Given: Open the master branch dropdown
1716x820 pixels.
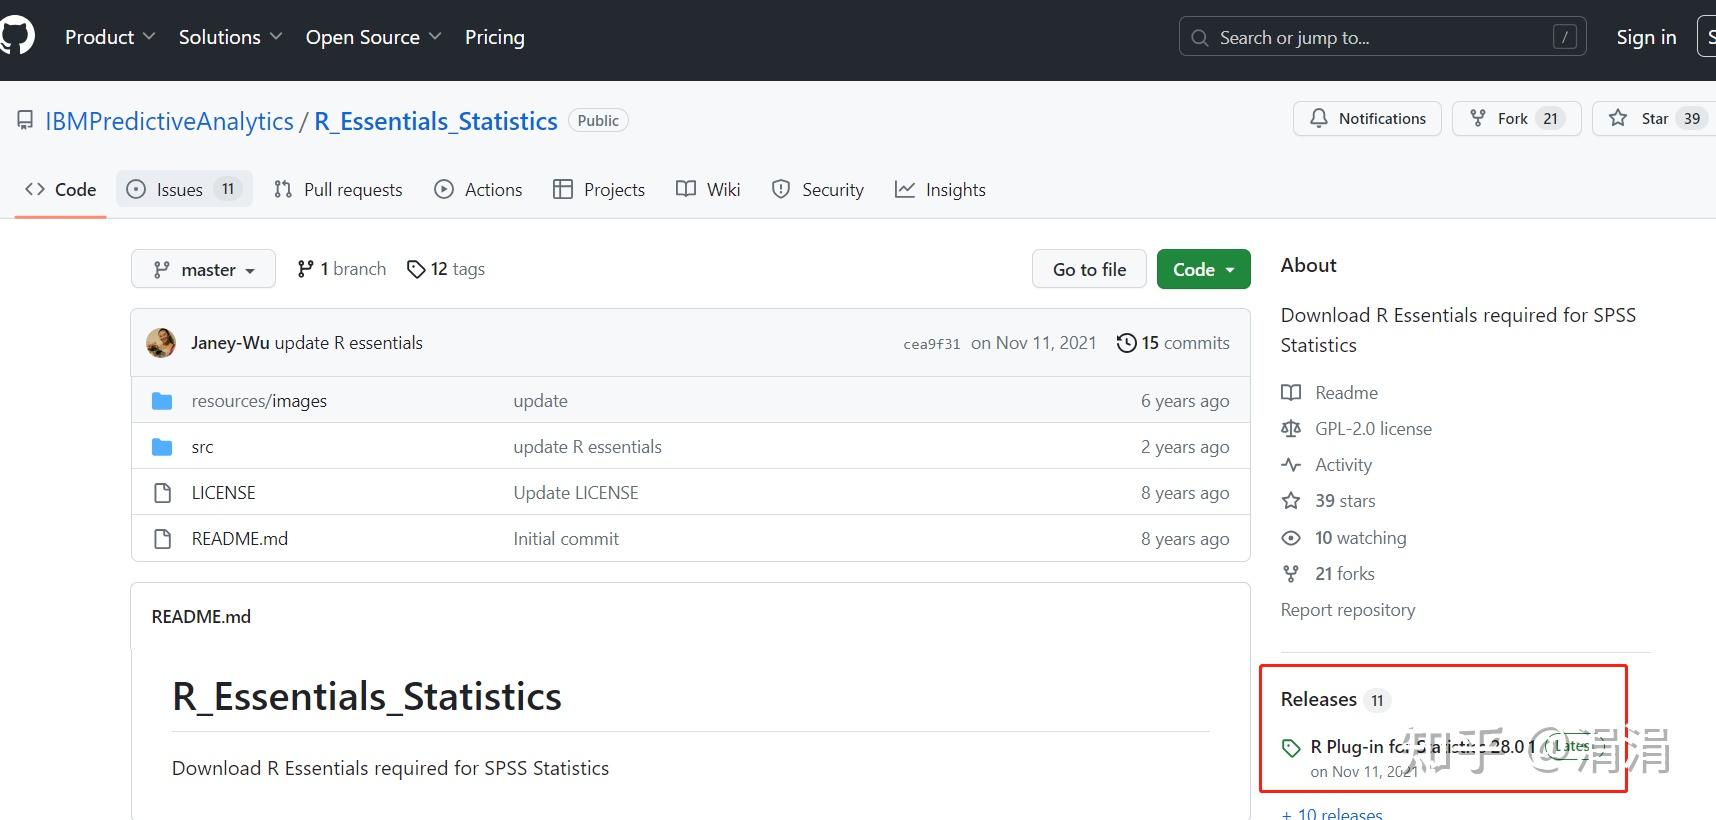Looking at the screenshot, I should click(x=203, y=269).
